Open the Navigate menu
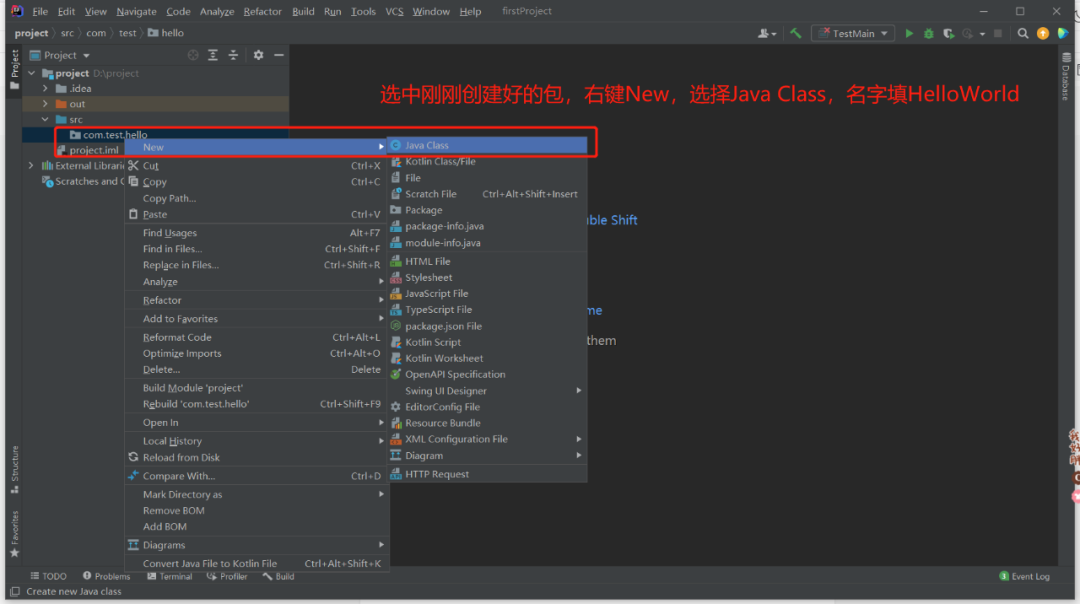 tap(136, 12)
